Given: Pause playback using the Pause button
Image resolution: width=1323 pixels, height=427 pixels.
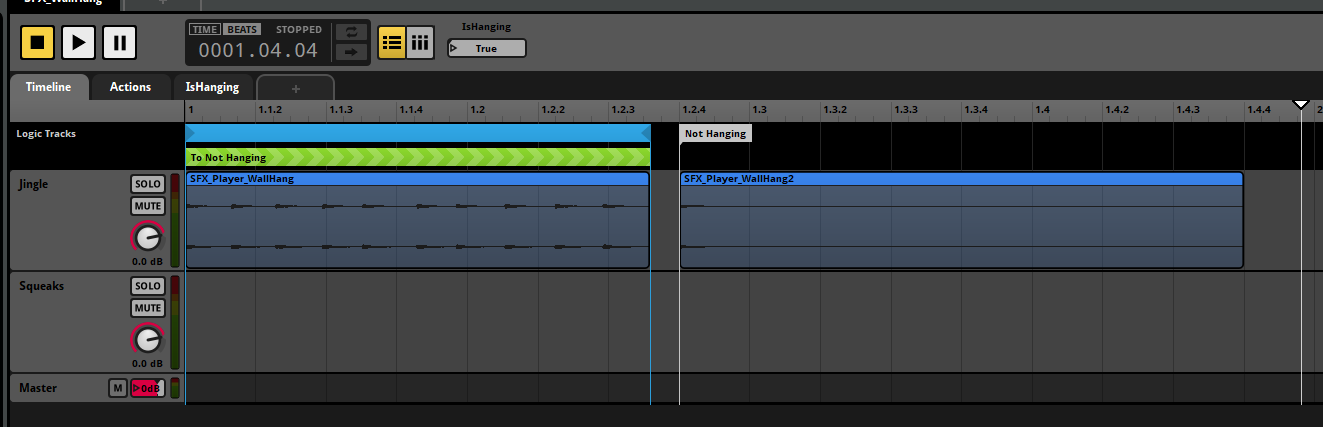Looking at the screenshot, I should tap(119, 42).
